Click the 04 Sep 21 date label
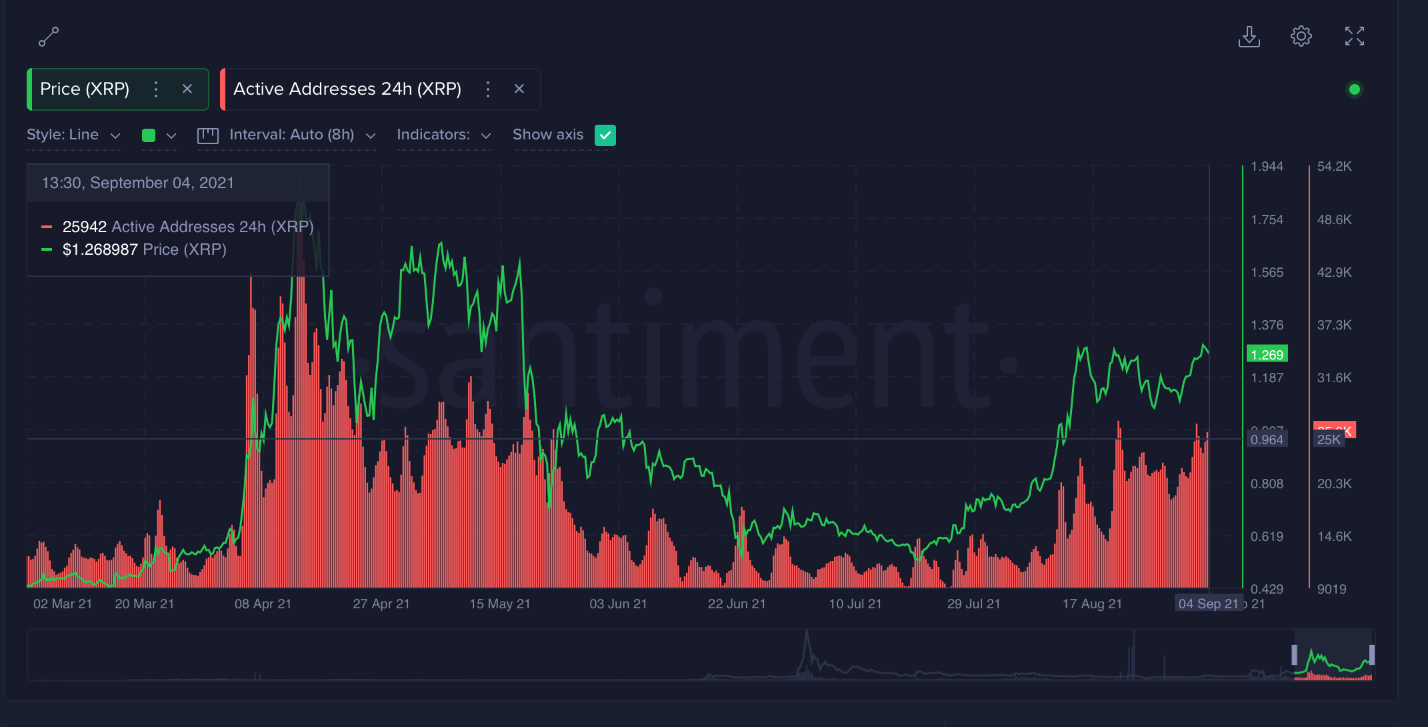Screen dimensions: 1428x727 click(x=1209, y=603)
